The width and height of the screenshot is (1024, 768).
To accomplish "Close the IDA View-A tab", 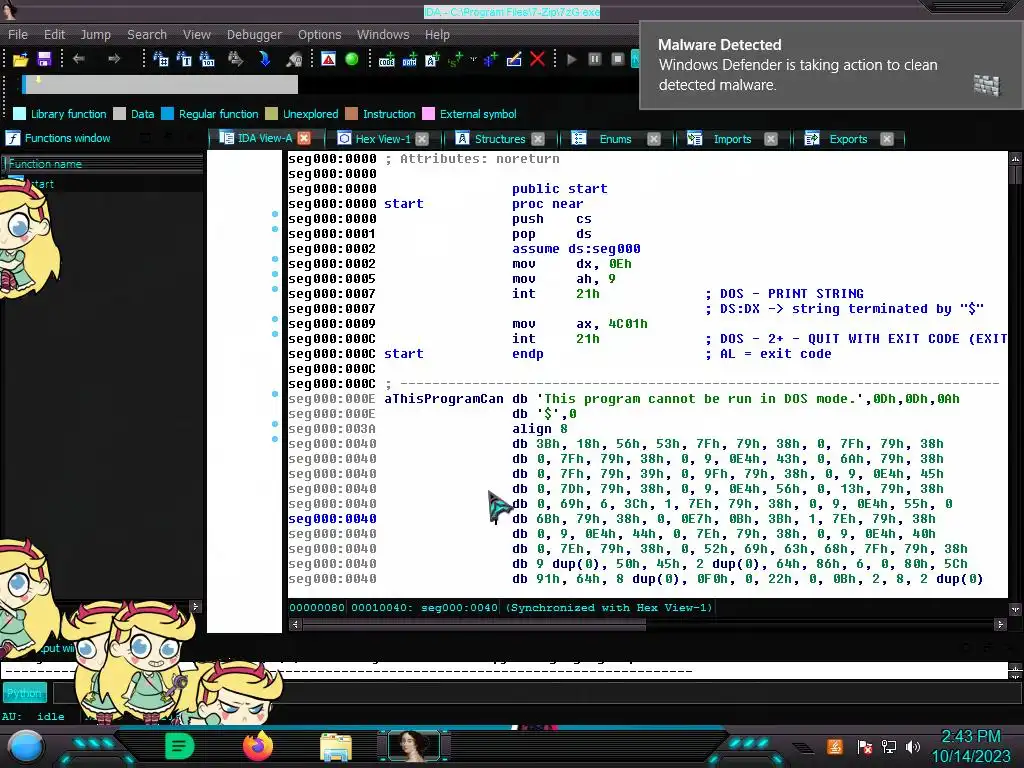I will (304, 138).
